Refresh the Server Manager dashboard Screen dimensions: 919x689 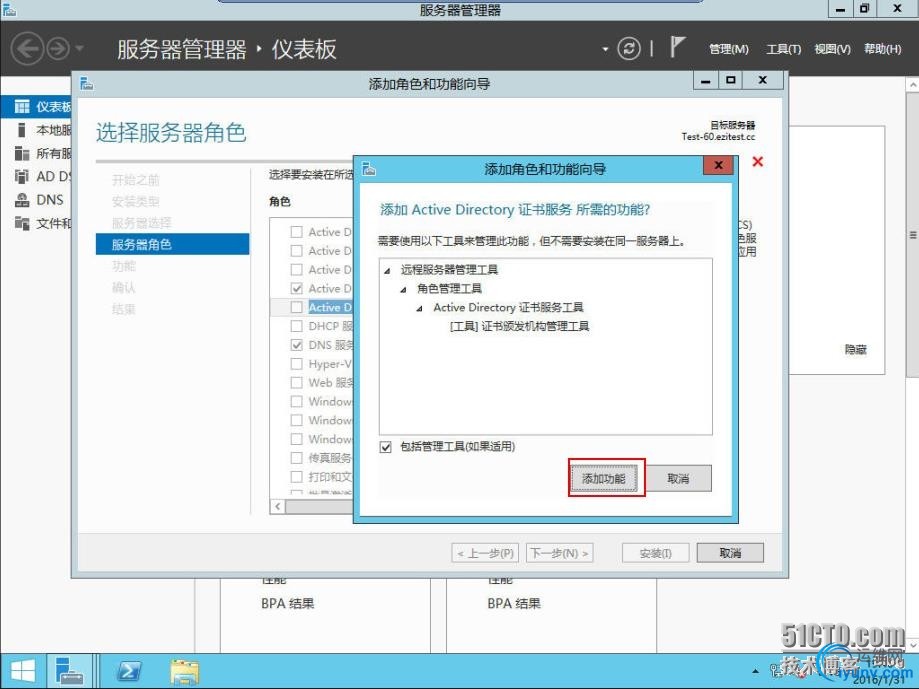click(629, 48)
